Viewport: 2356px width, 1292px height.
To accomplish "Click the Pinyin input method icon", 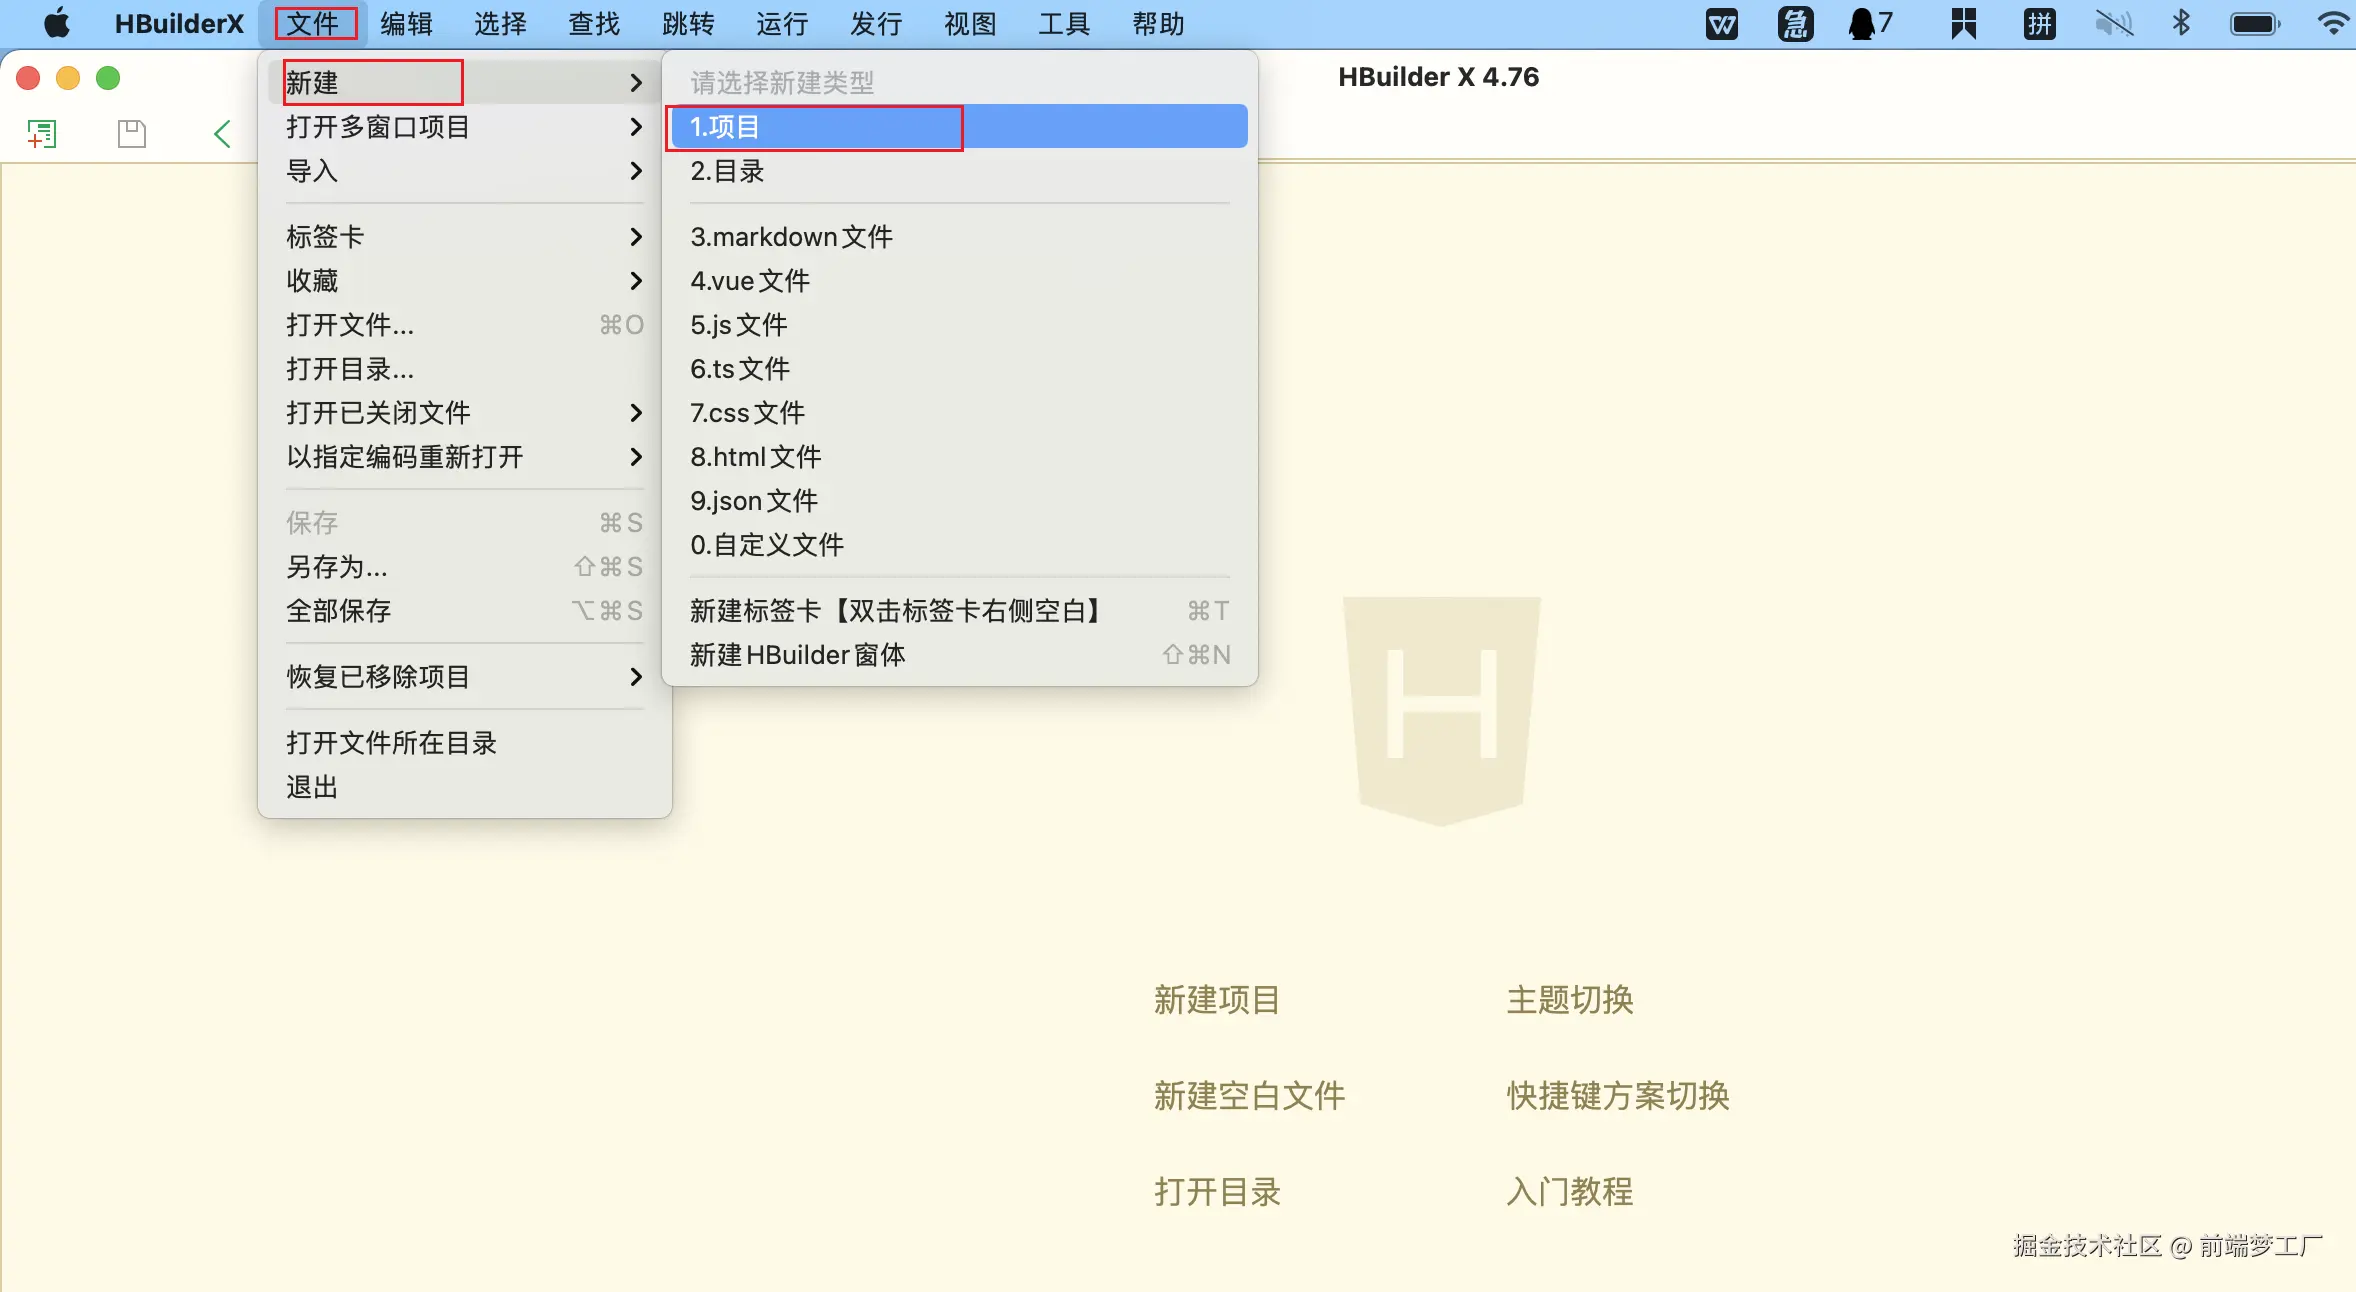I will point(2039,23).
